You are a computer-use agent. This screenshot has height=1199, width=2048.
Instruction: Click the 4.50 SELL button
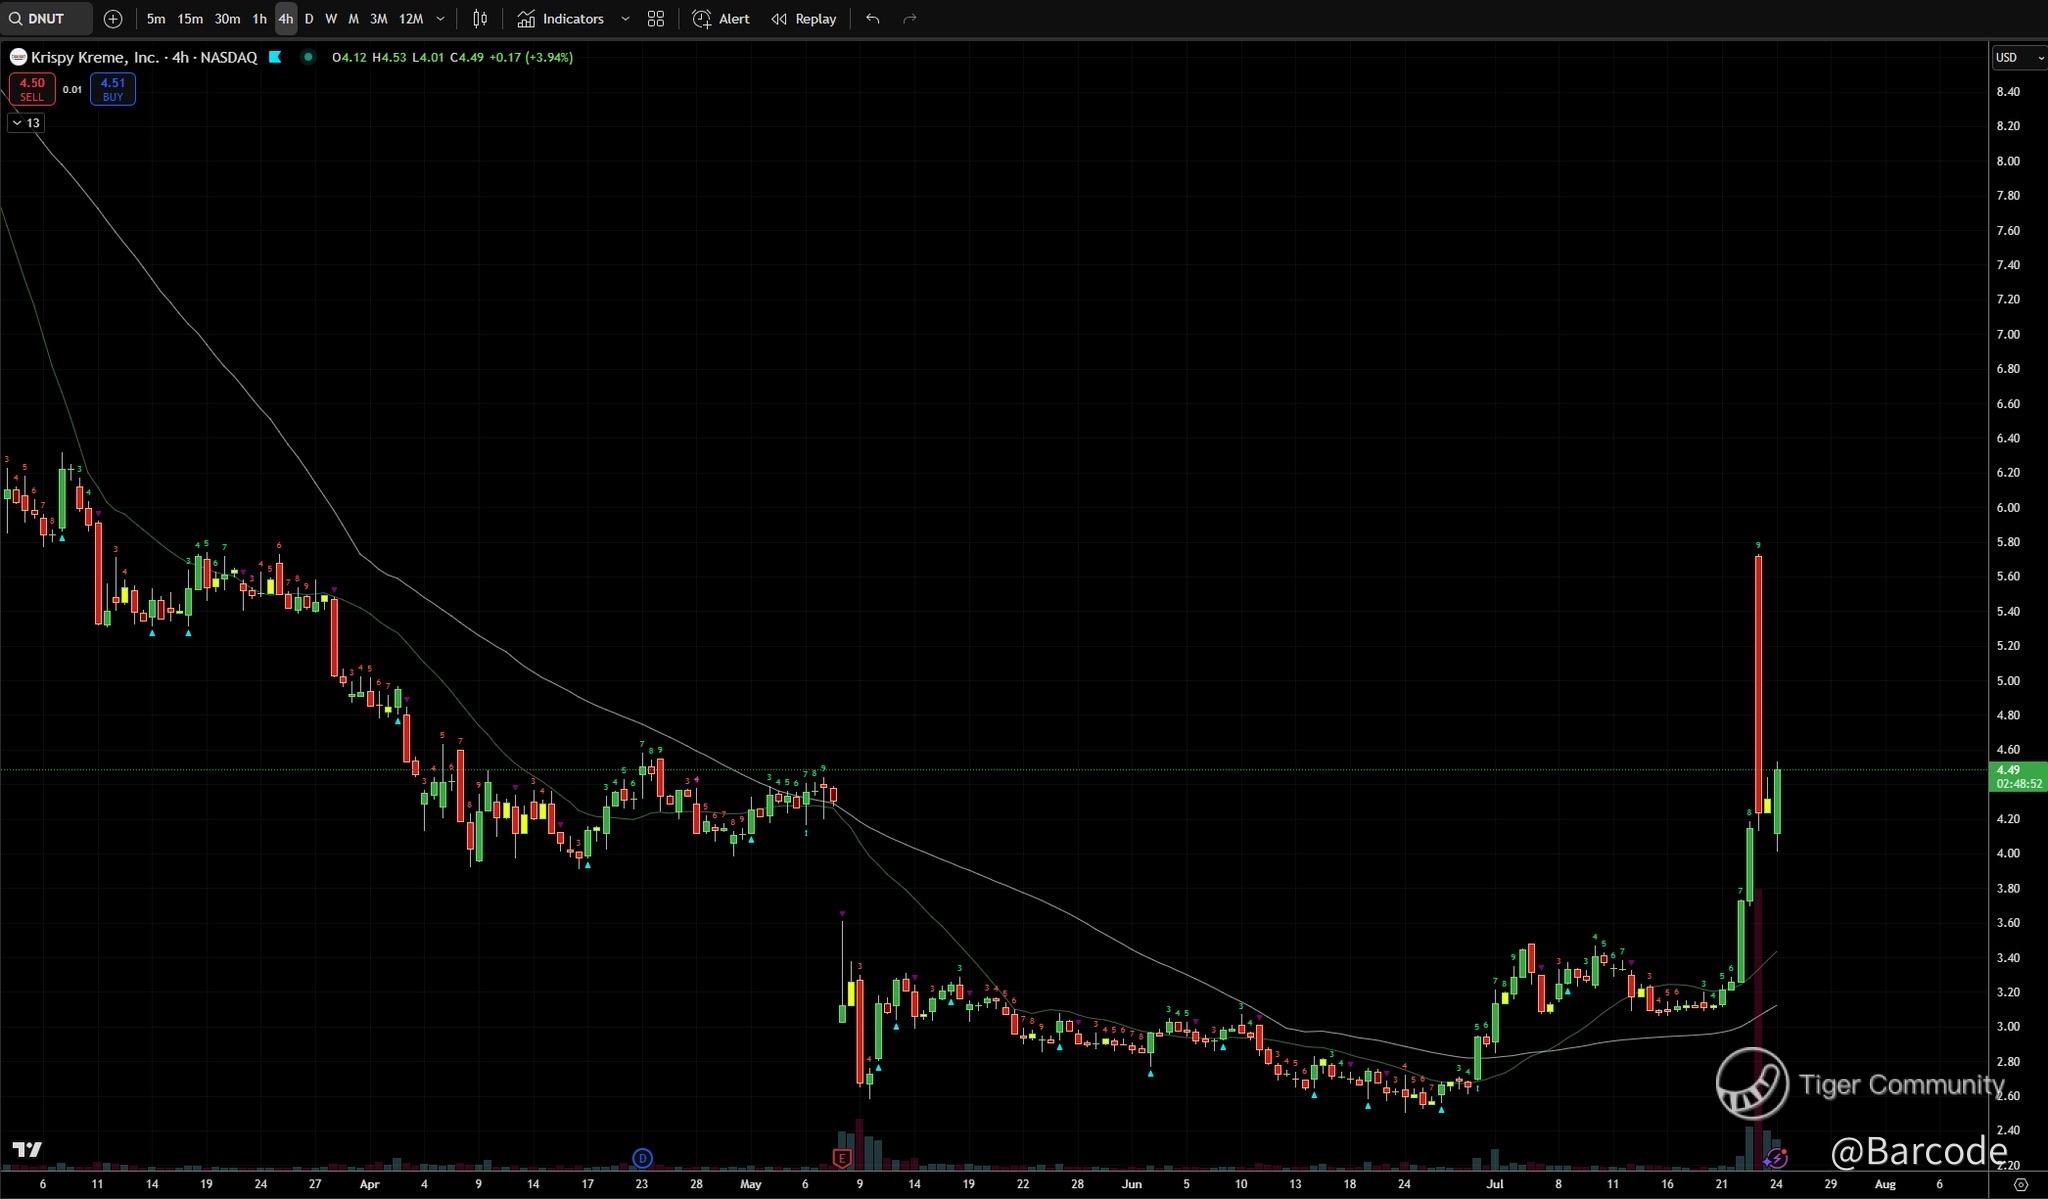(x=31, y=89)
